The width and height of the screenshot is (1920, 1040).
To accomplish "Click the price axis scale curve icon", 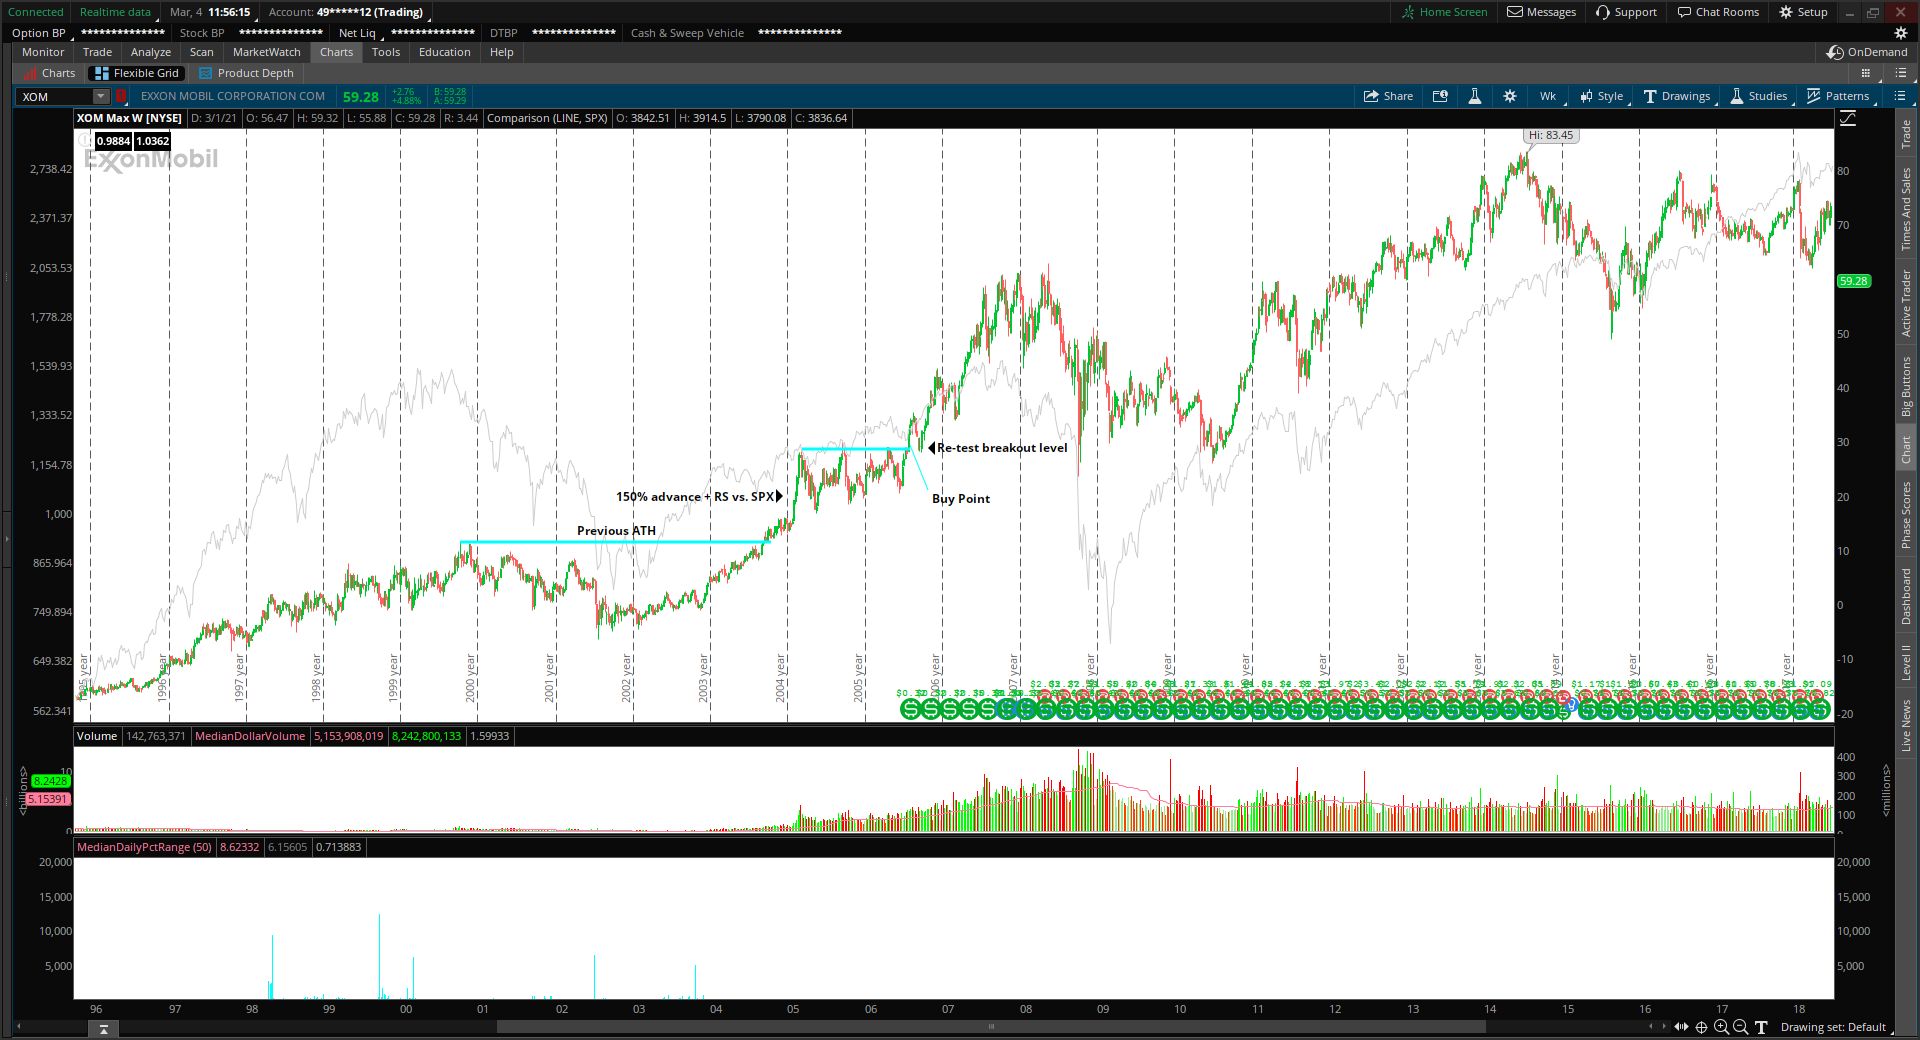I will (x=1848, y=118).
